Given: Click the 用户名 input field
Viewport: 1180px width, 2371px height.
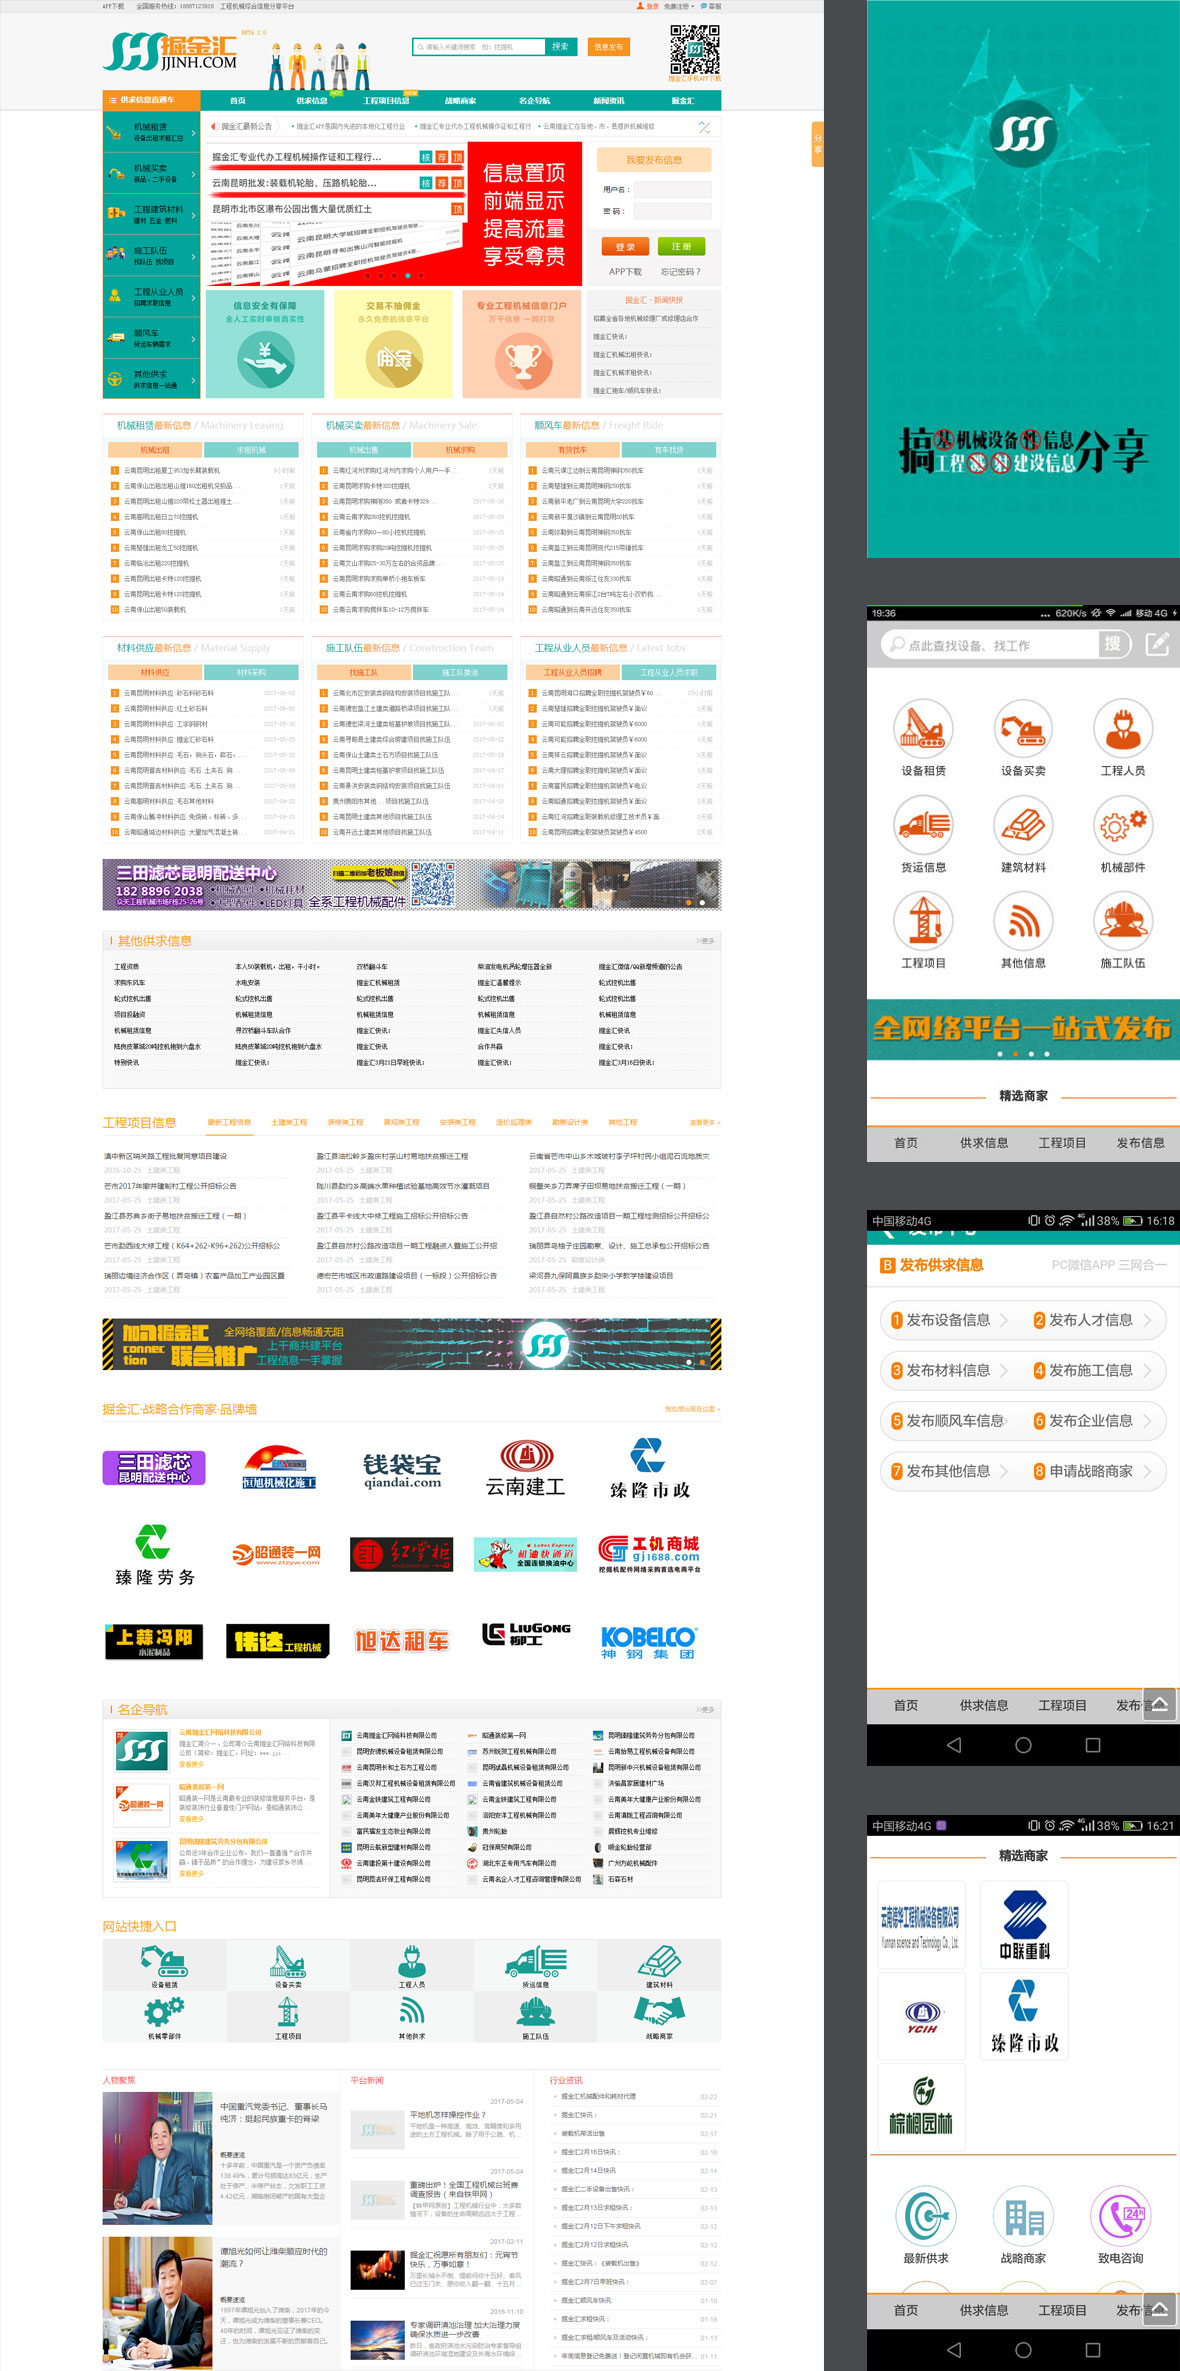Looking at the screenshot, I should point(672,189).
